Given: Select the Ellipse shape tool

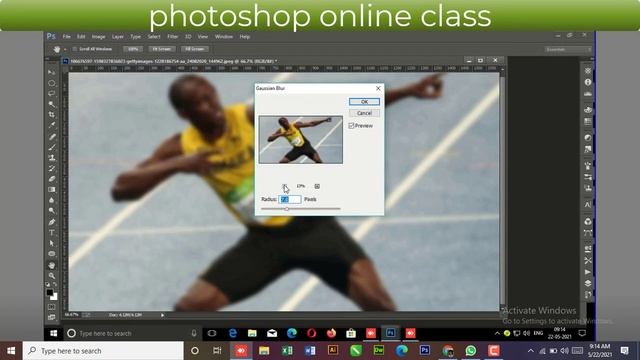Looking at the screenshot, I should 51,254.
